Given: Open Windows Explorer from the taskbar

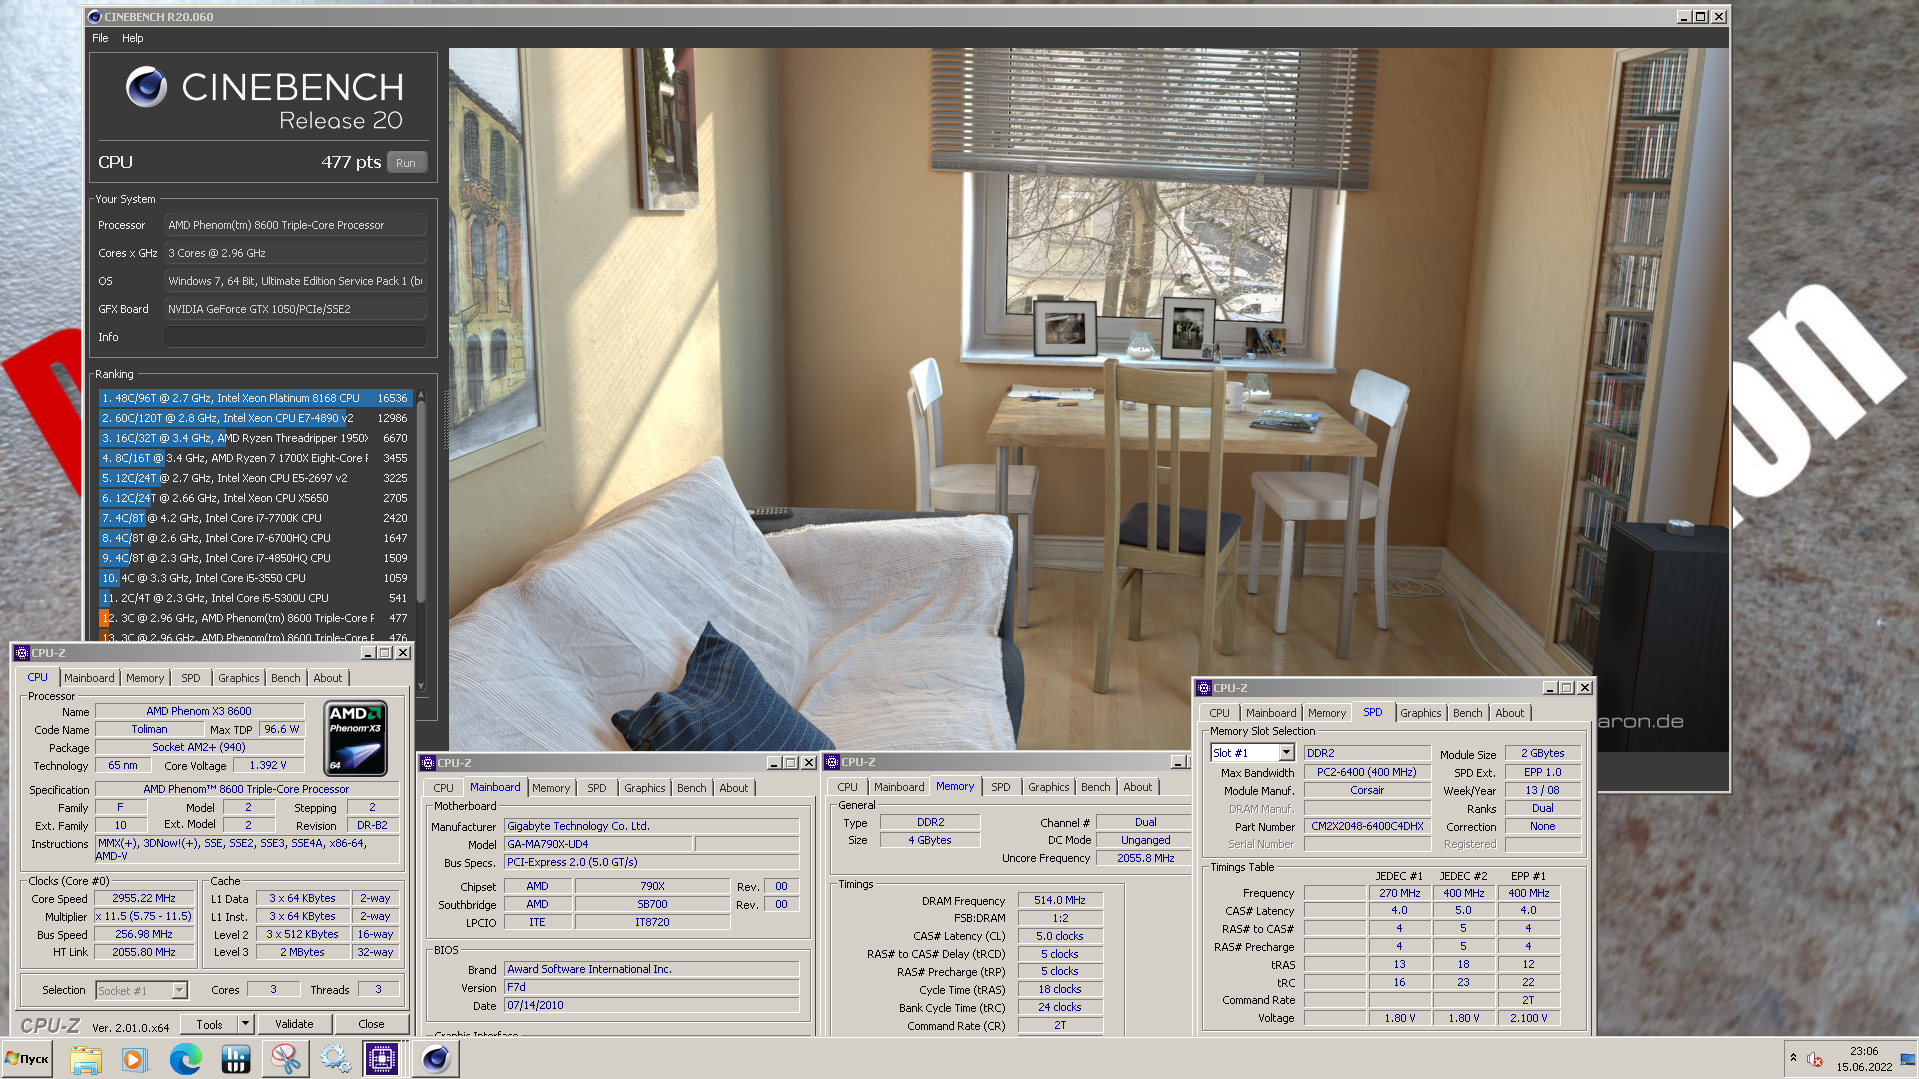Looking at the screenshot, I should 86,1059.
